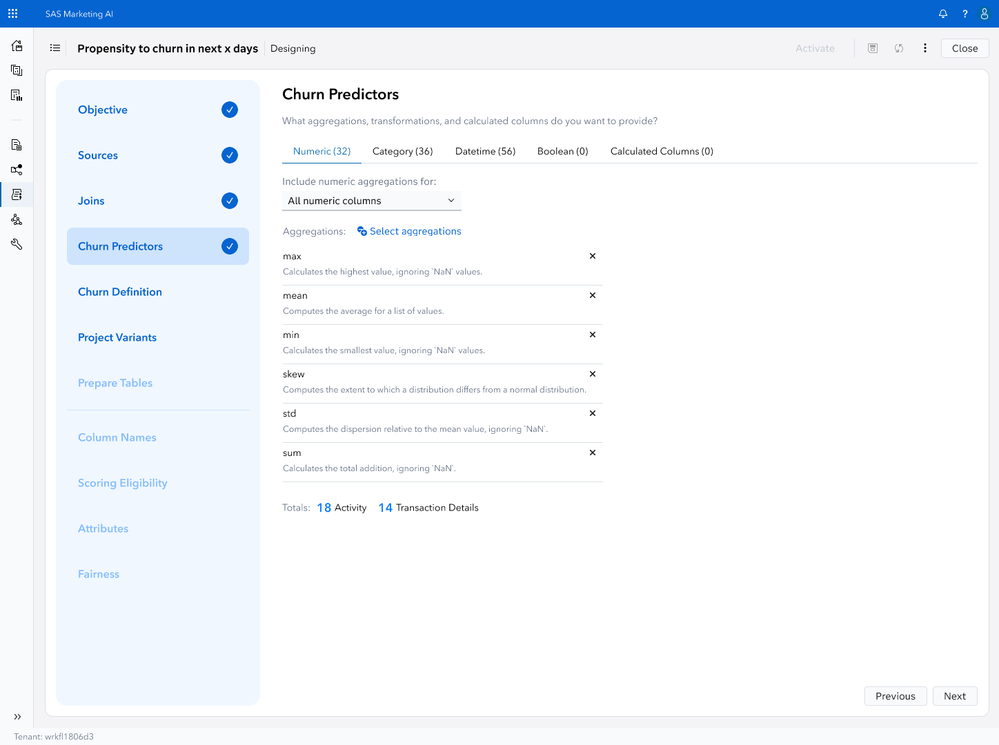Remove the skew aggregation
This screenshot has width=999, height=745.
(592, 374)
